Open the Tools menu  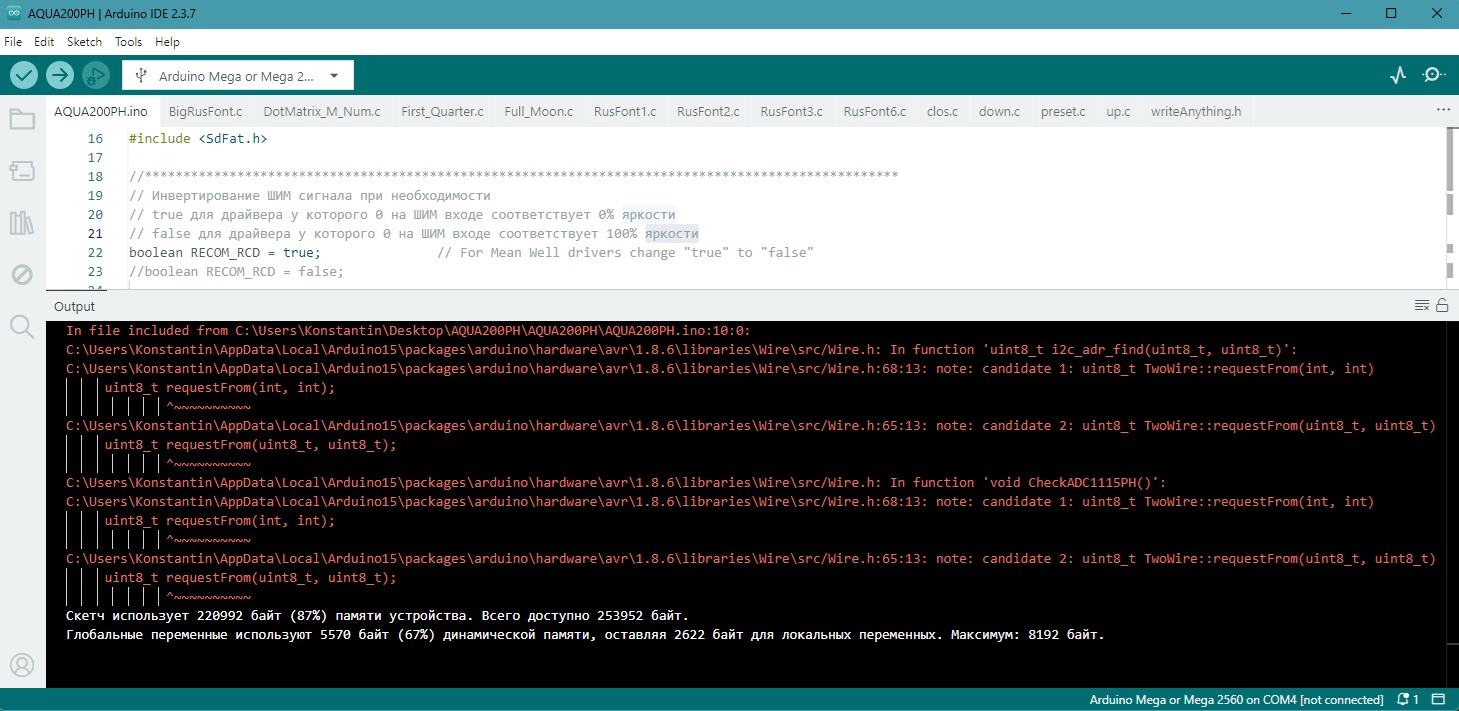[128, 42]
